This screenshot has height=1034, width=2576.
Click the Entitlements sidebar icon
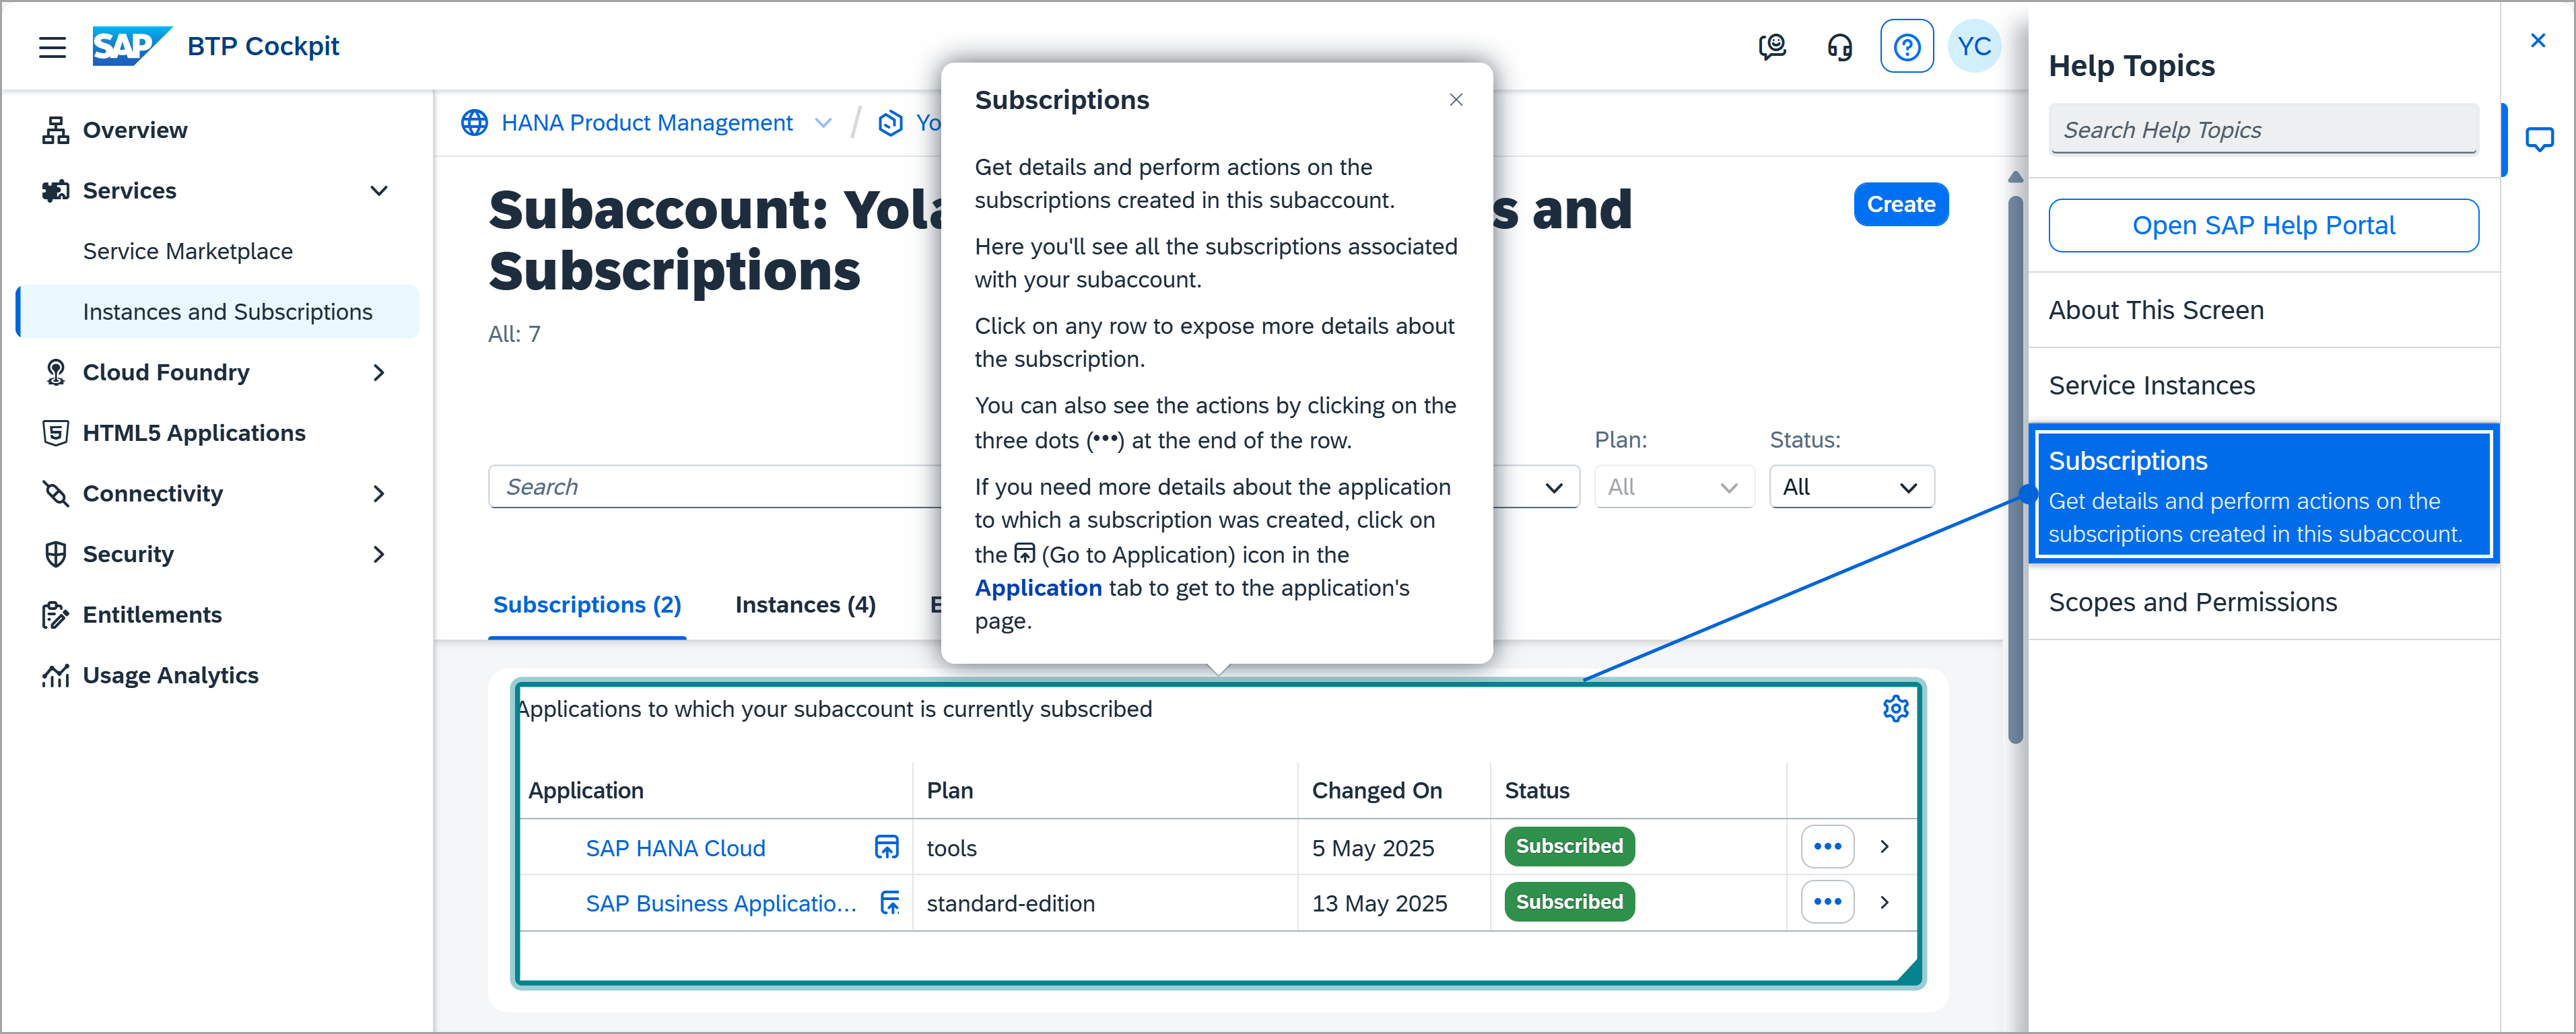56,614
